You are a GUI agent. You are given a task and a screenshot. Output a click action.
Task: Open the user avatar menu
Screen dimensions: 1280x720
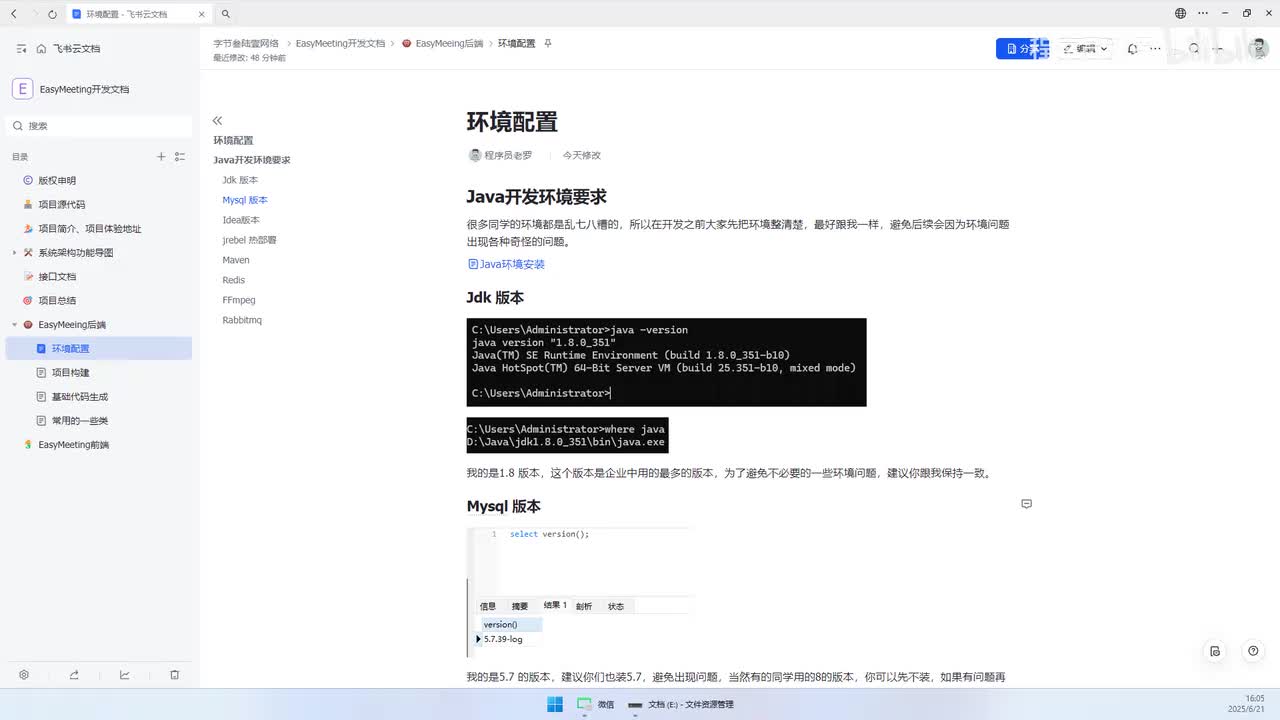(x=1258, y=48)
